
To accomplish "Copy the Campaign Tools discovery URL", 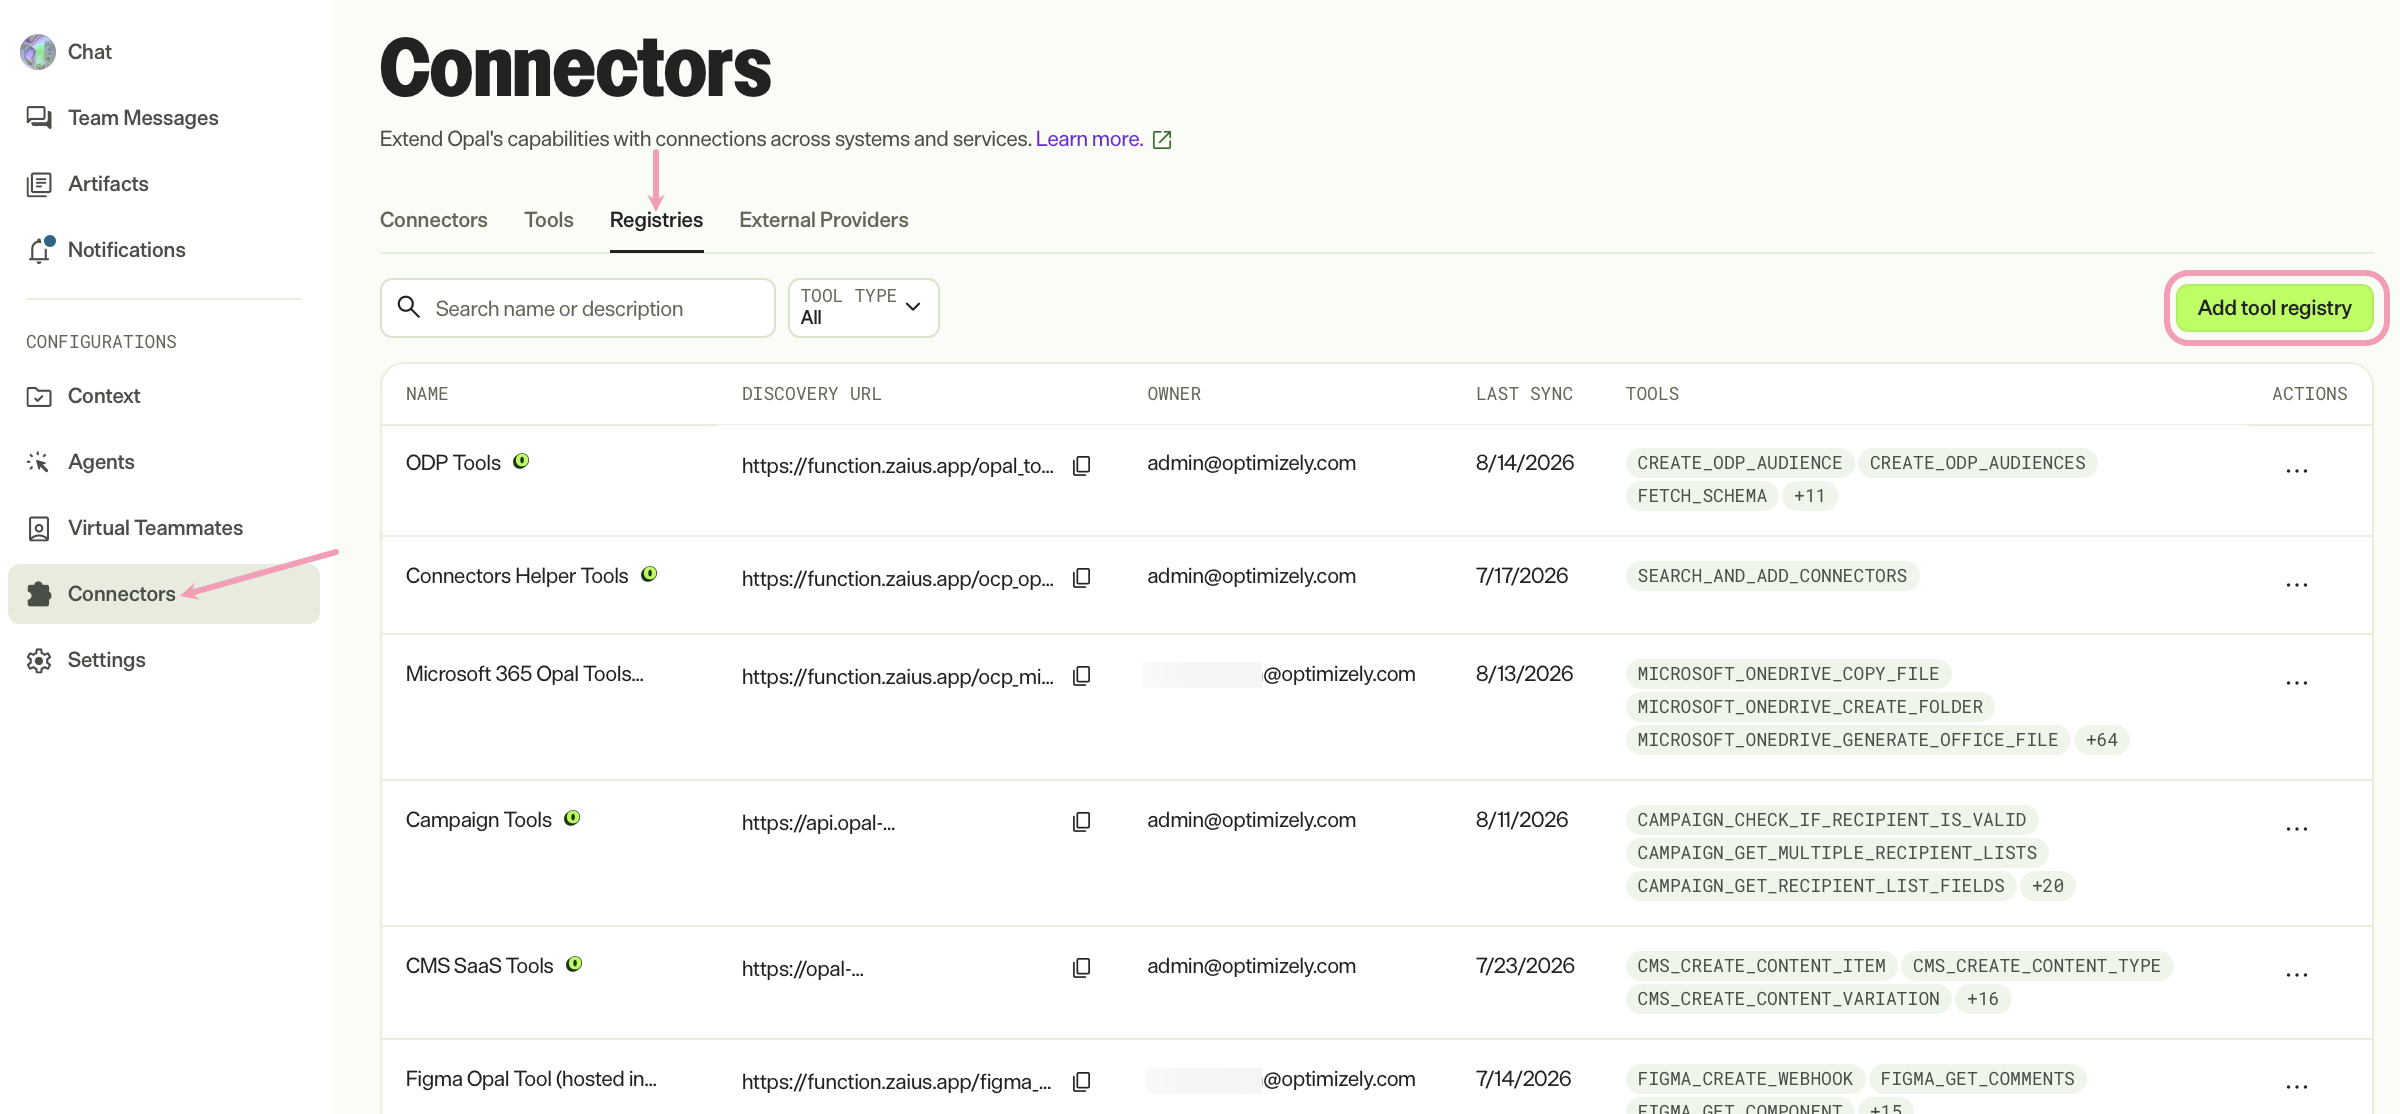I will [x=1081, y=822].
